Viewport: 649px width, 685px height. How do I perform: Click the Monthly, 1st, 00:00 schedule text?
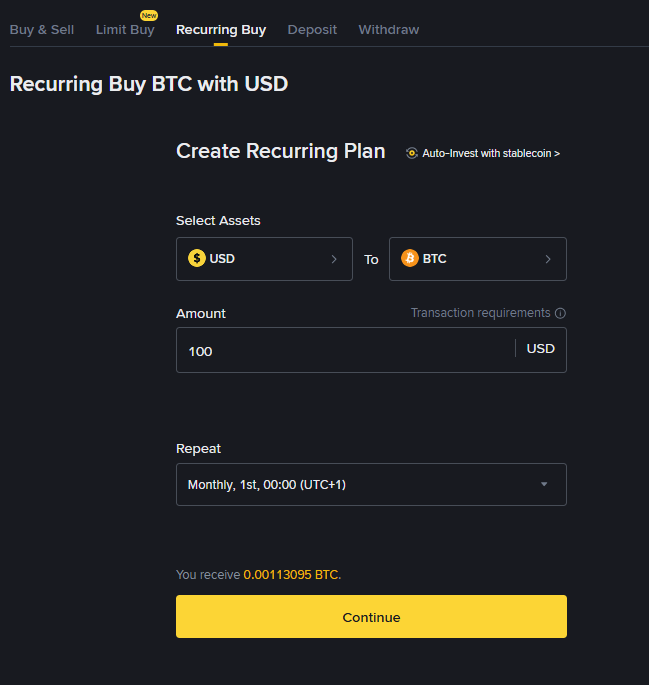tap(267, 485)
